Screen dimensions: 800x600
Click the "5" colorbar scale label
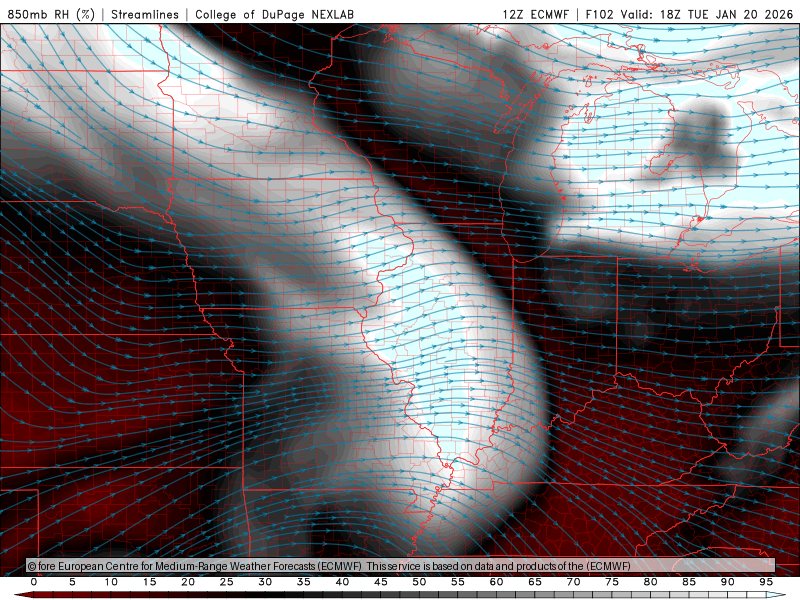72,582
